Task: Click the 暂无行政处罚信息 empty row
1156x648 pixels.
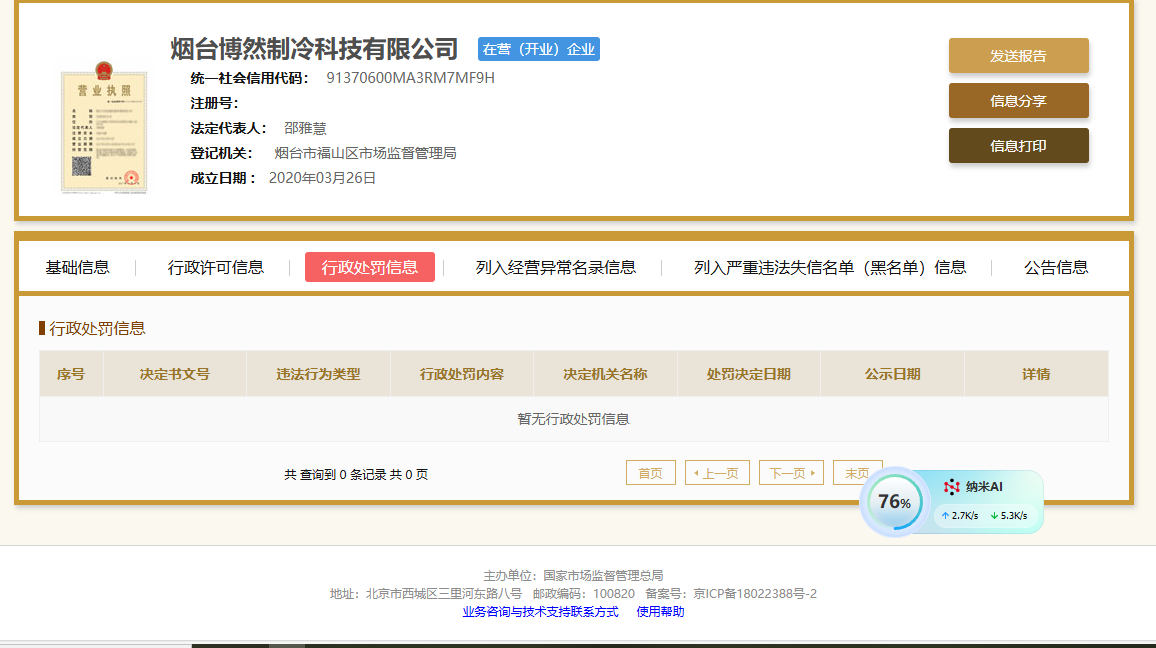Action: click(x=574, y=419)
